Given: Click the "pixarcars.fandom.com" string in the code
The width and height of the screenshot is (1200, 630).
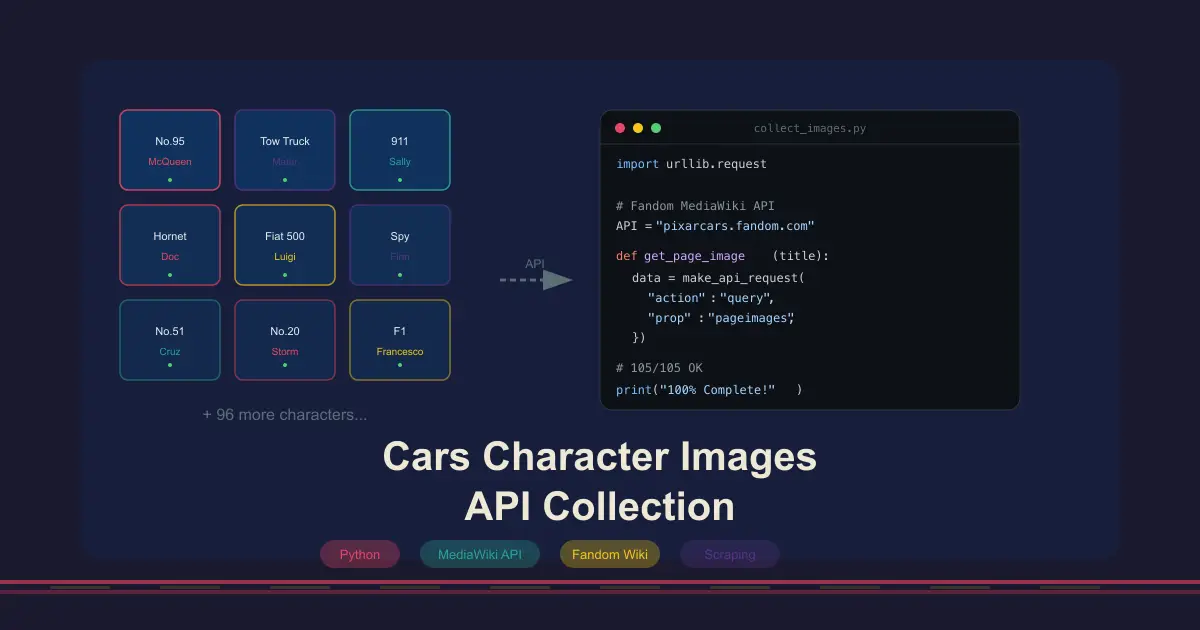Looking at the screenshot, I should 735,226.
